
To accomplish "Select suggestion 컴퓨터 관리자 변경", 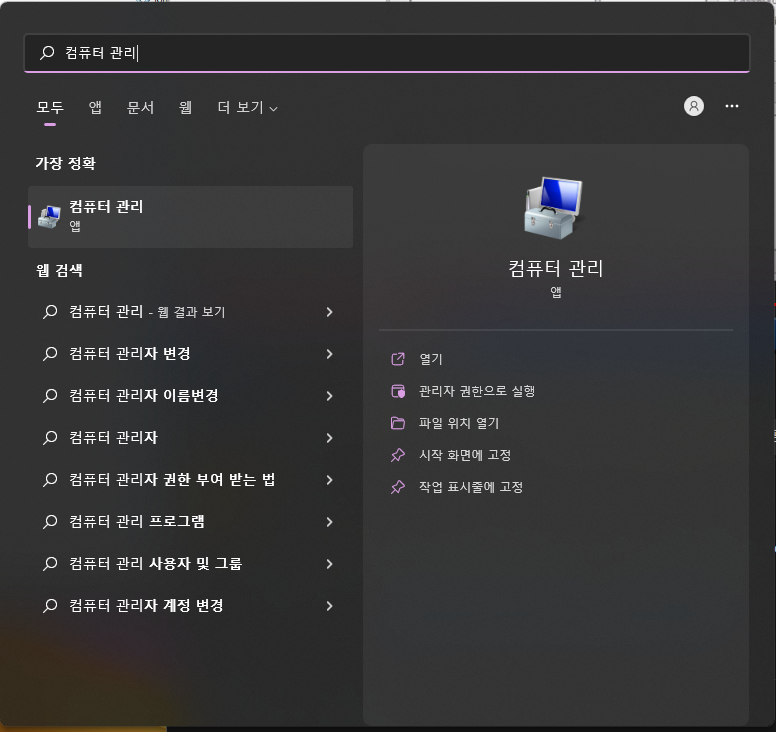I will coord(191,354).
